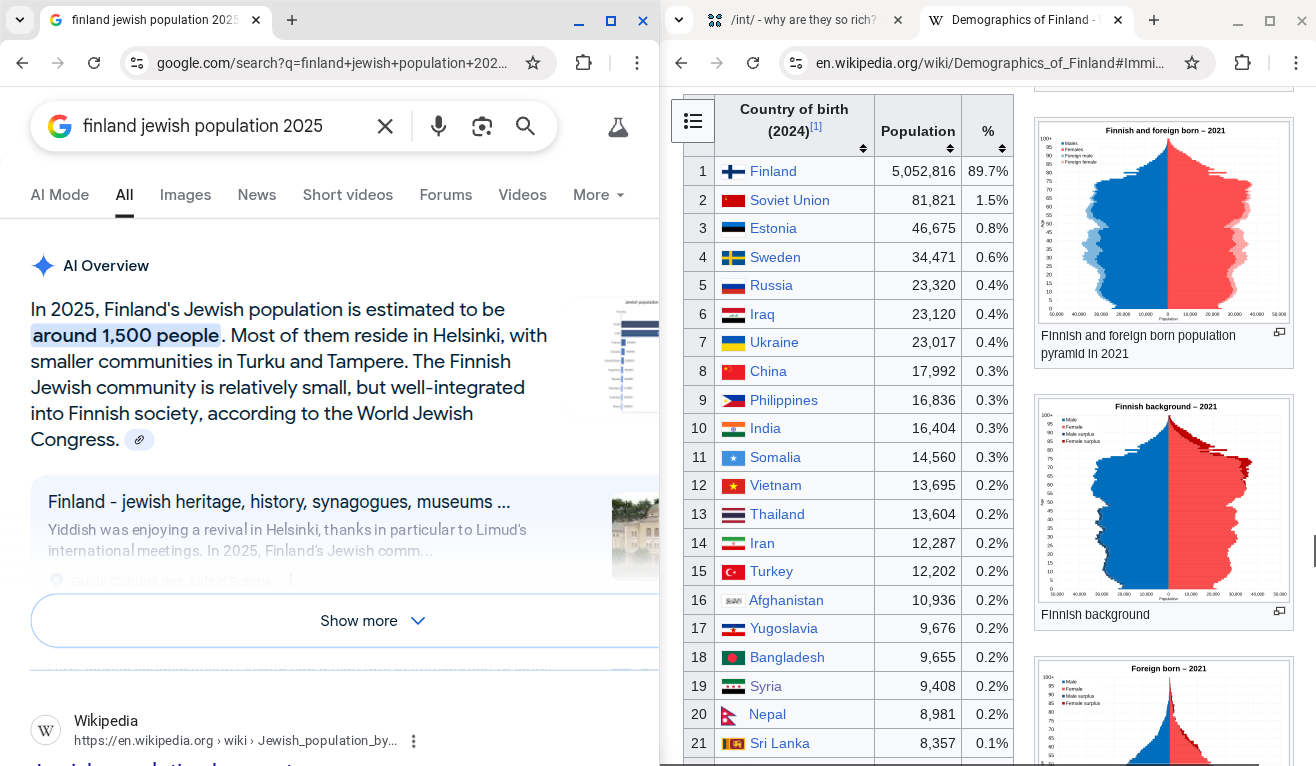The width and height of the screenshot is (1316, 766).
Task: Go back in Wikipedia window
Action: pyautogui.click(x=681, y=63)
